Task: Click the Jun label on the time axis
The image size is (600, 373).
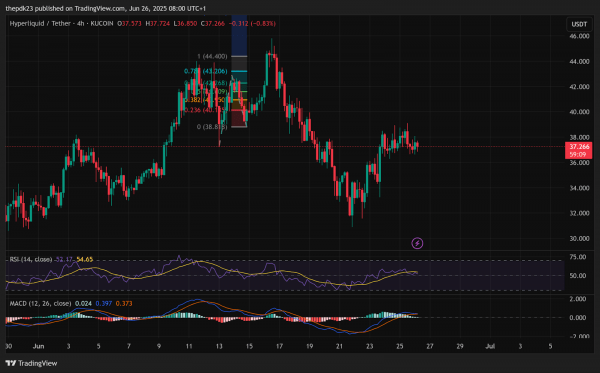Action: click(38, 346)
